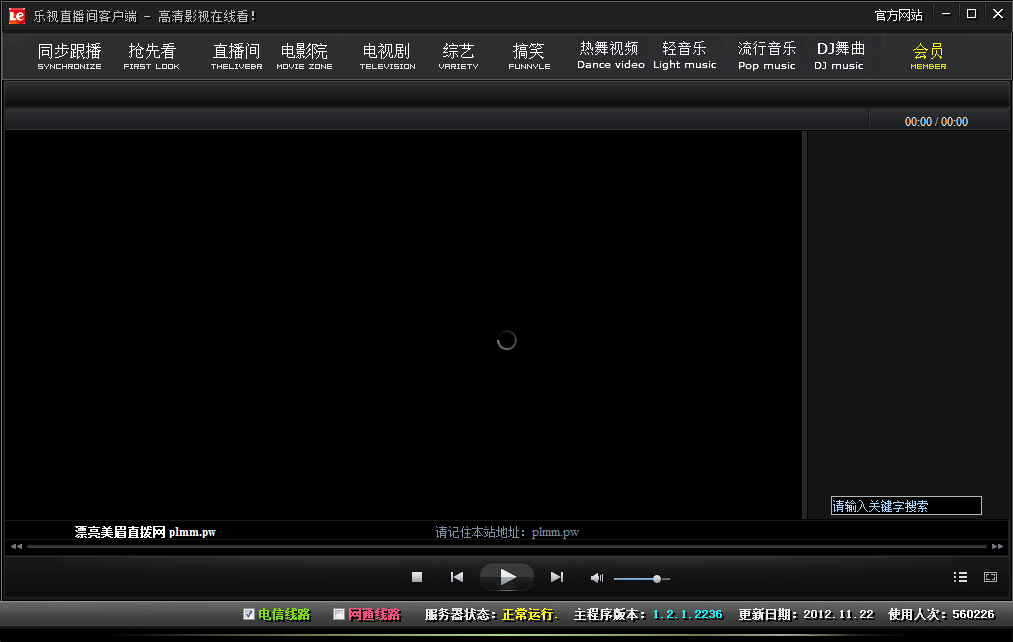Switch to the 电视剧 Television section
This screenshot has width=1013, height=642.
(x=388, y=55)
